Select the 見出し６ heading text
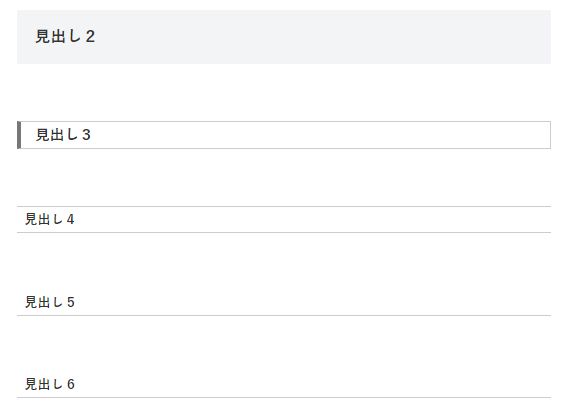Image resolution: width=571 pixels, height=412 pixels. click(x=50, y=384)
